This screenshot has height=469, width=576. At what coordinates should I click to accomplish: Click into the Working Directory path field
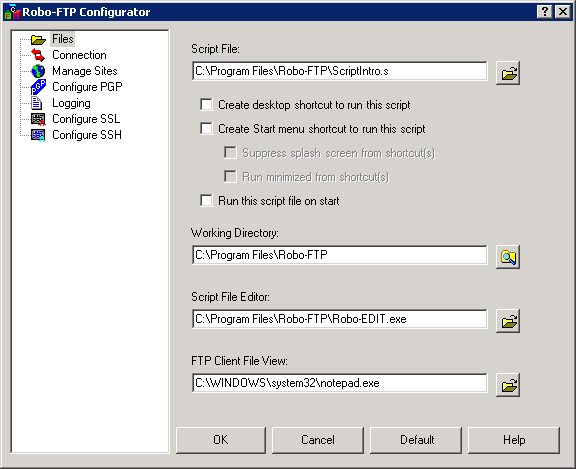pyautogui.click(x=340, y=255)
